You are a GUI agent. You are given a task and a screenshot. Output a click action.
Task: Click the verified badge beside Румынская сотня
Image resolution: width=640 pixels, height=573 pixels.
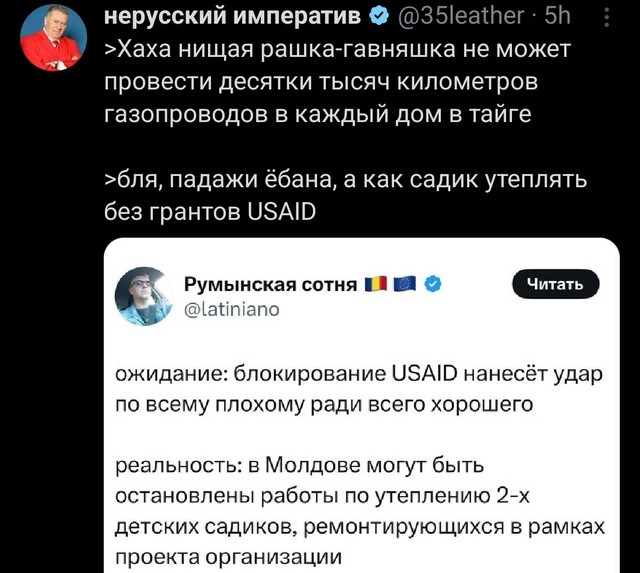[432, 285]
